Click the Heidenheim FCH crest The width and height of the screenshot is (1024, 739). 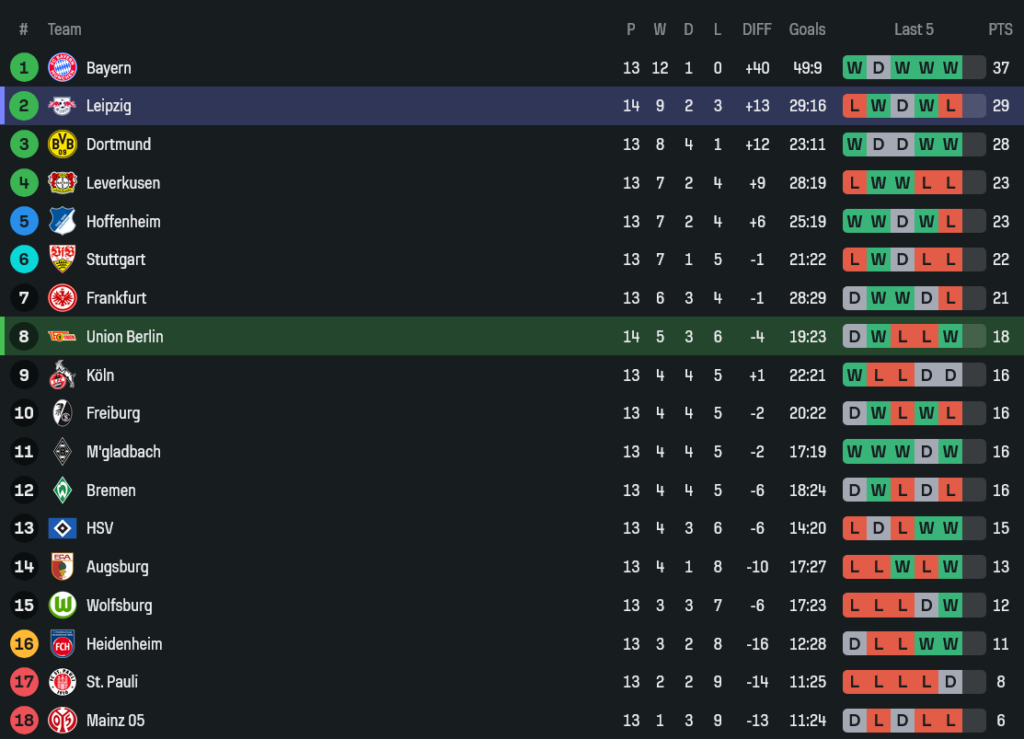click(62, 644)
